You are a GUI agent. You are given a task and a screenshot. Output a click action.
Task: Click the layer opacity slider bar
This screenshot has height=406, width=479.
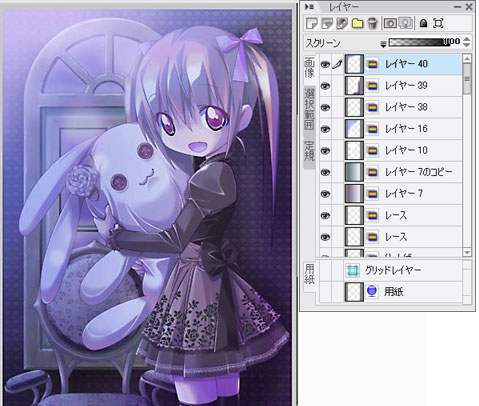click(419, 42)
